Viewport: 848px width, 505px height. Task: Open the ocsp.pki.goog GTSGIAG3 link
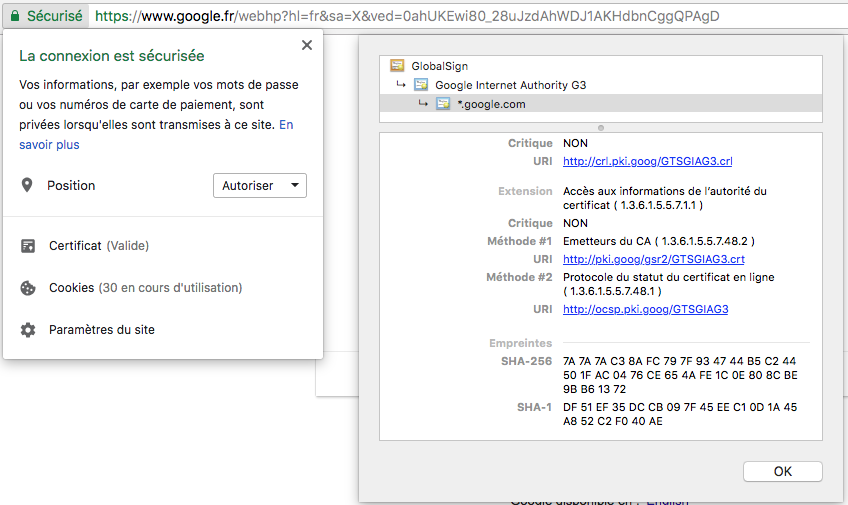tap(645, 309)
